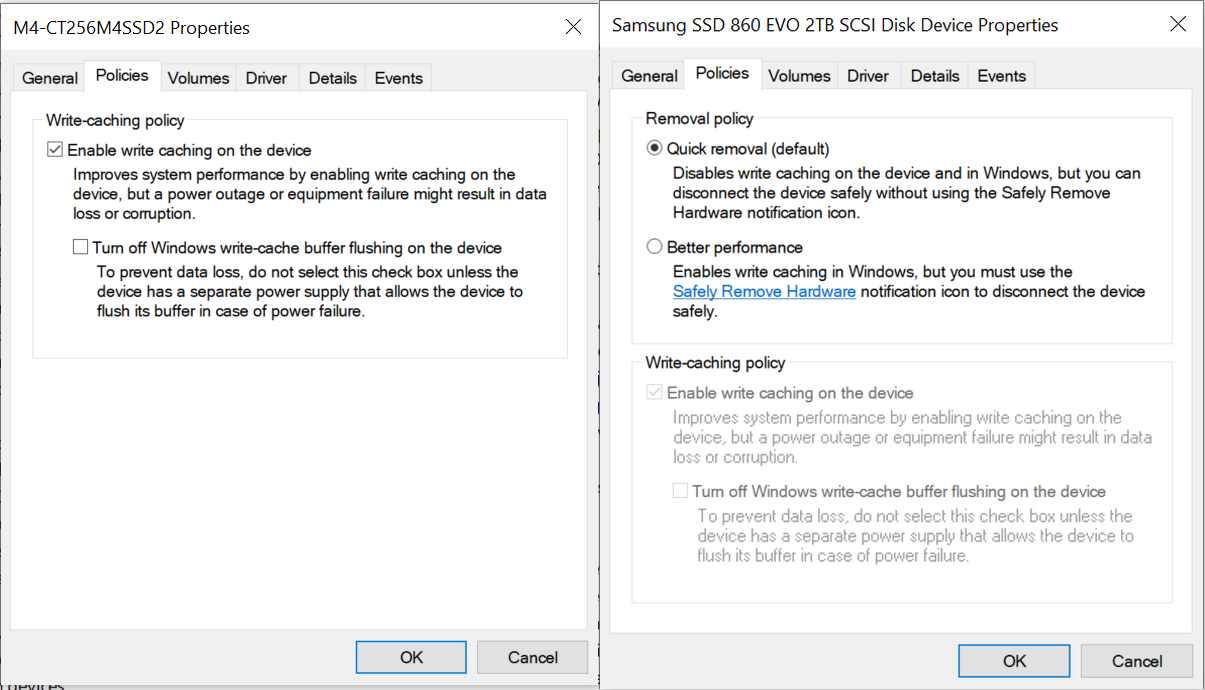
Task: Open General tab in Samsung SSD Properties
Action: [x=649, y=76]
